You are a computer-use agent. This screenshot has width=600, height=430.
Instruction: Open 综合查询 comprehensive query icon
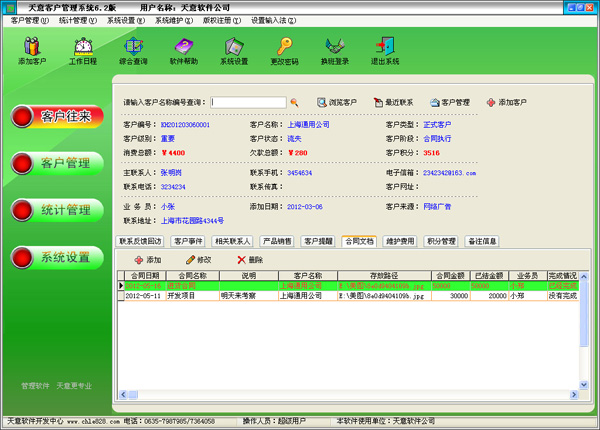[133, 49]
